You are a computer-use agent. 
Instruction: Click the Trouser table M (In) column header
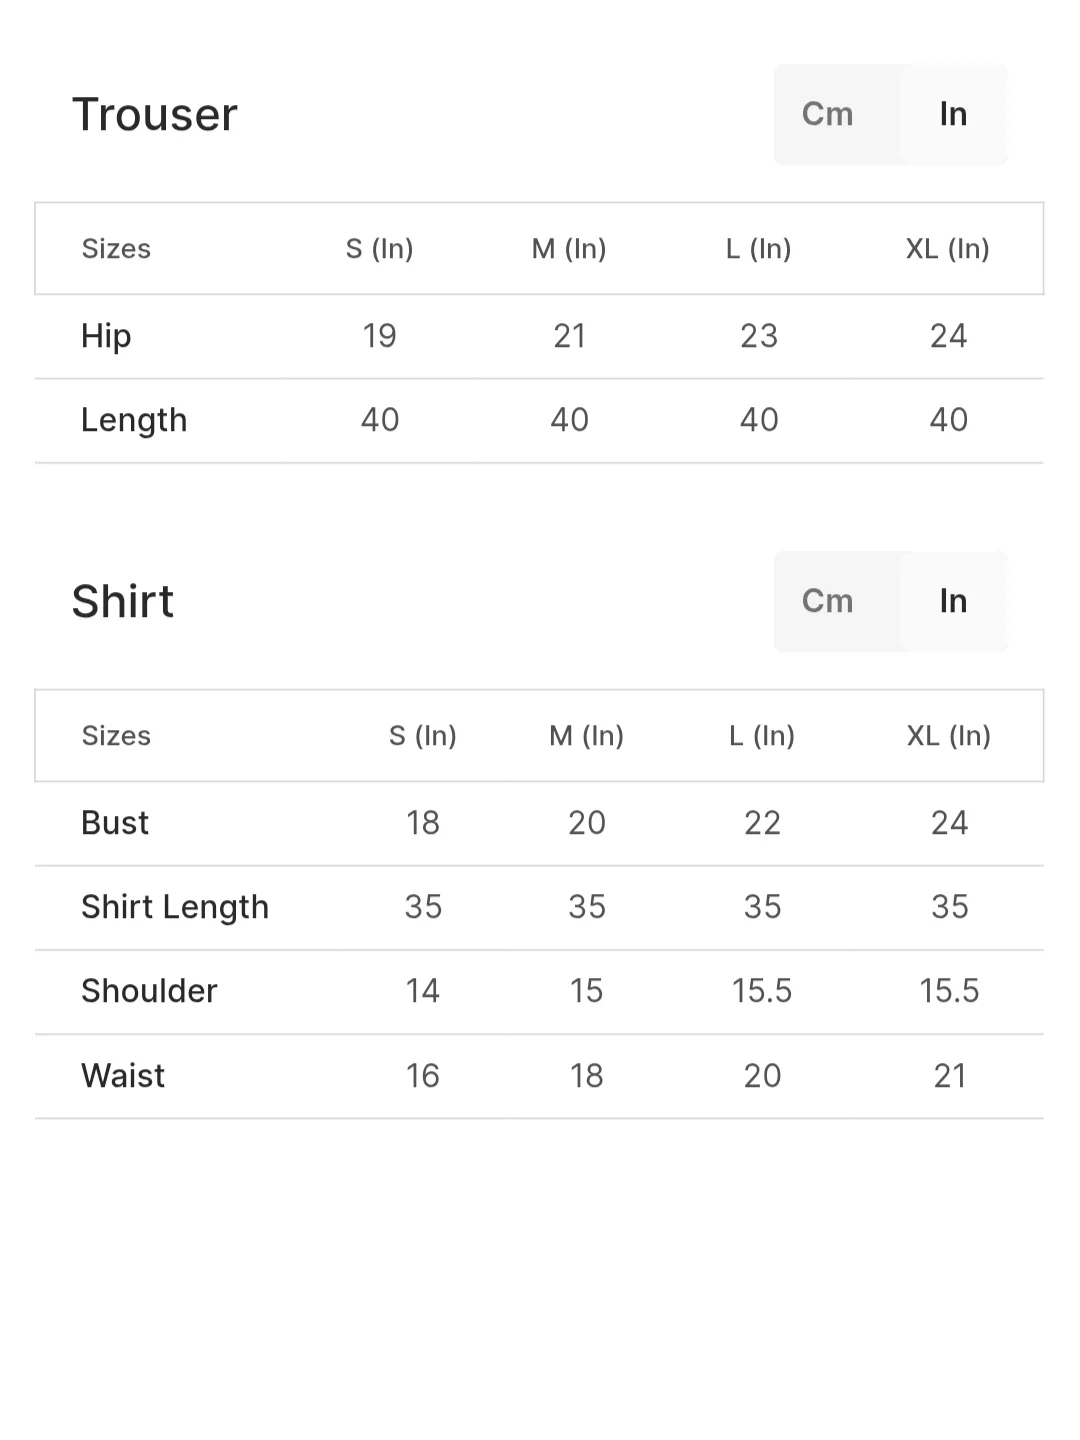tap(569, 249)
